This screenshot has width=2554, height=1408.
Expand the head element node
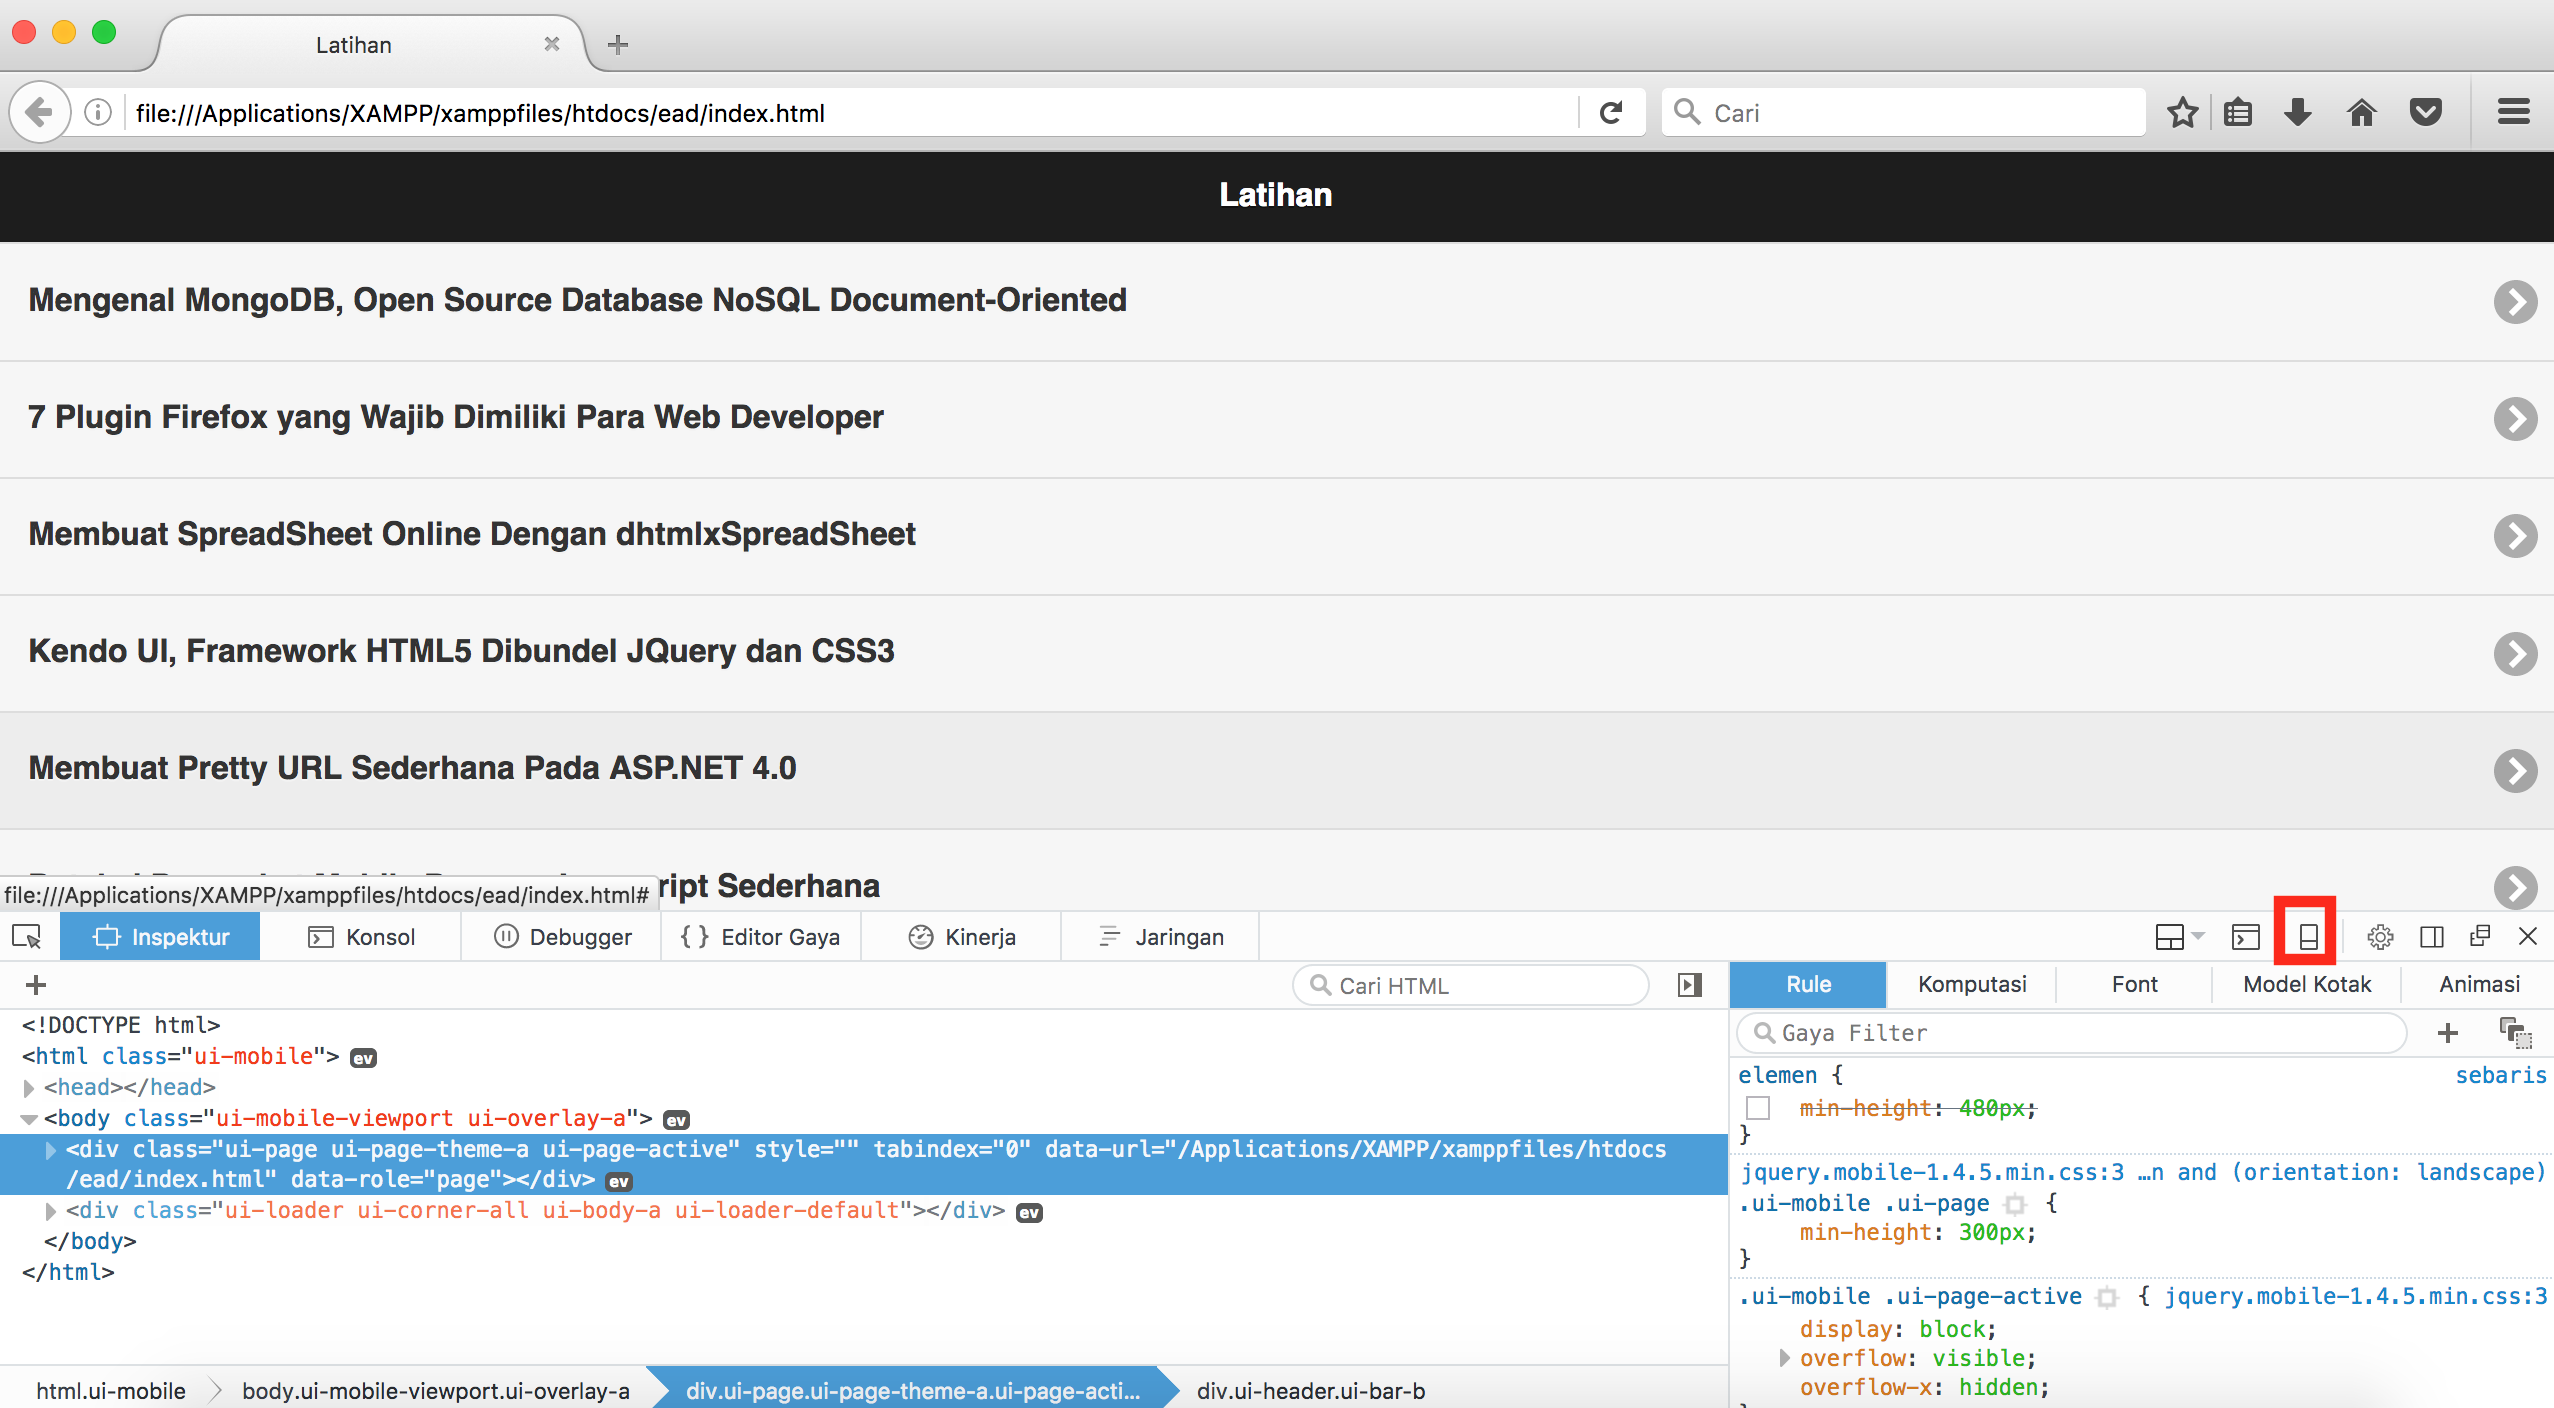click(29, 1087)
